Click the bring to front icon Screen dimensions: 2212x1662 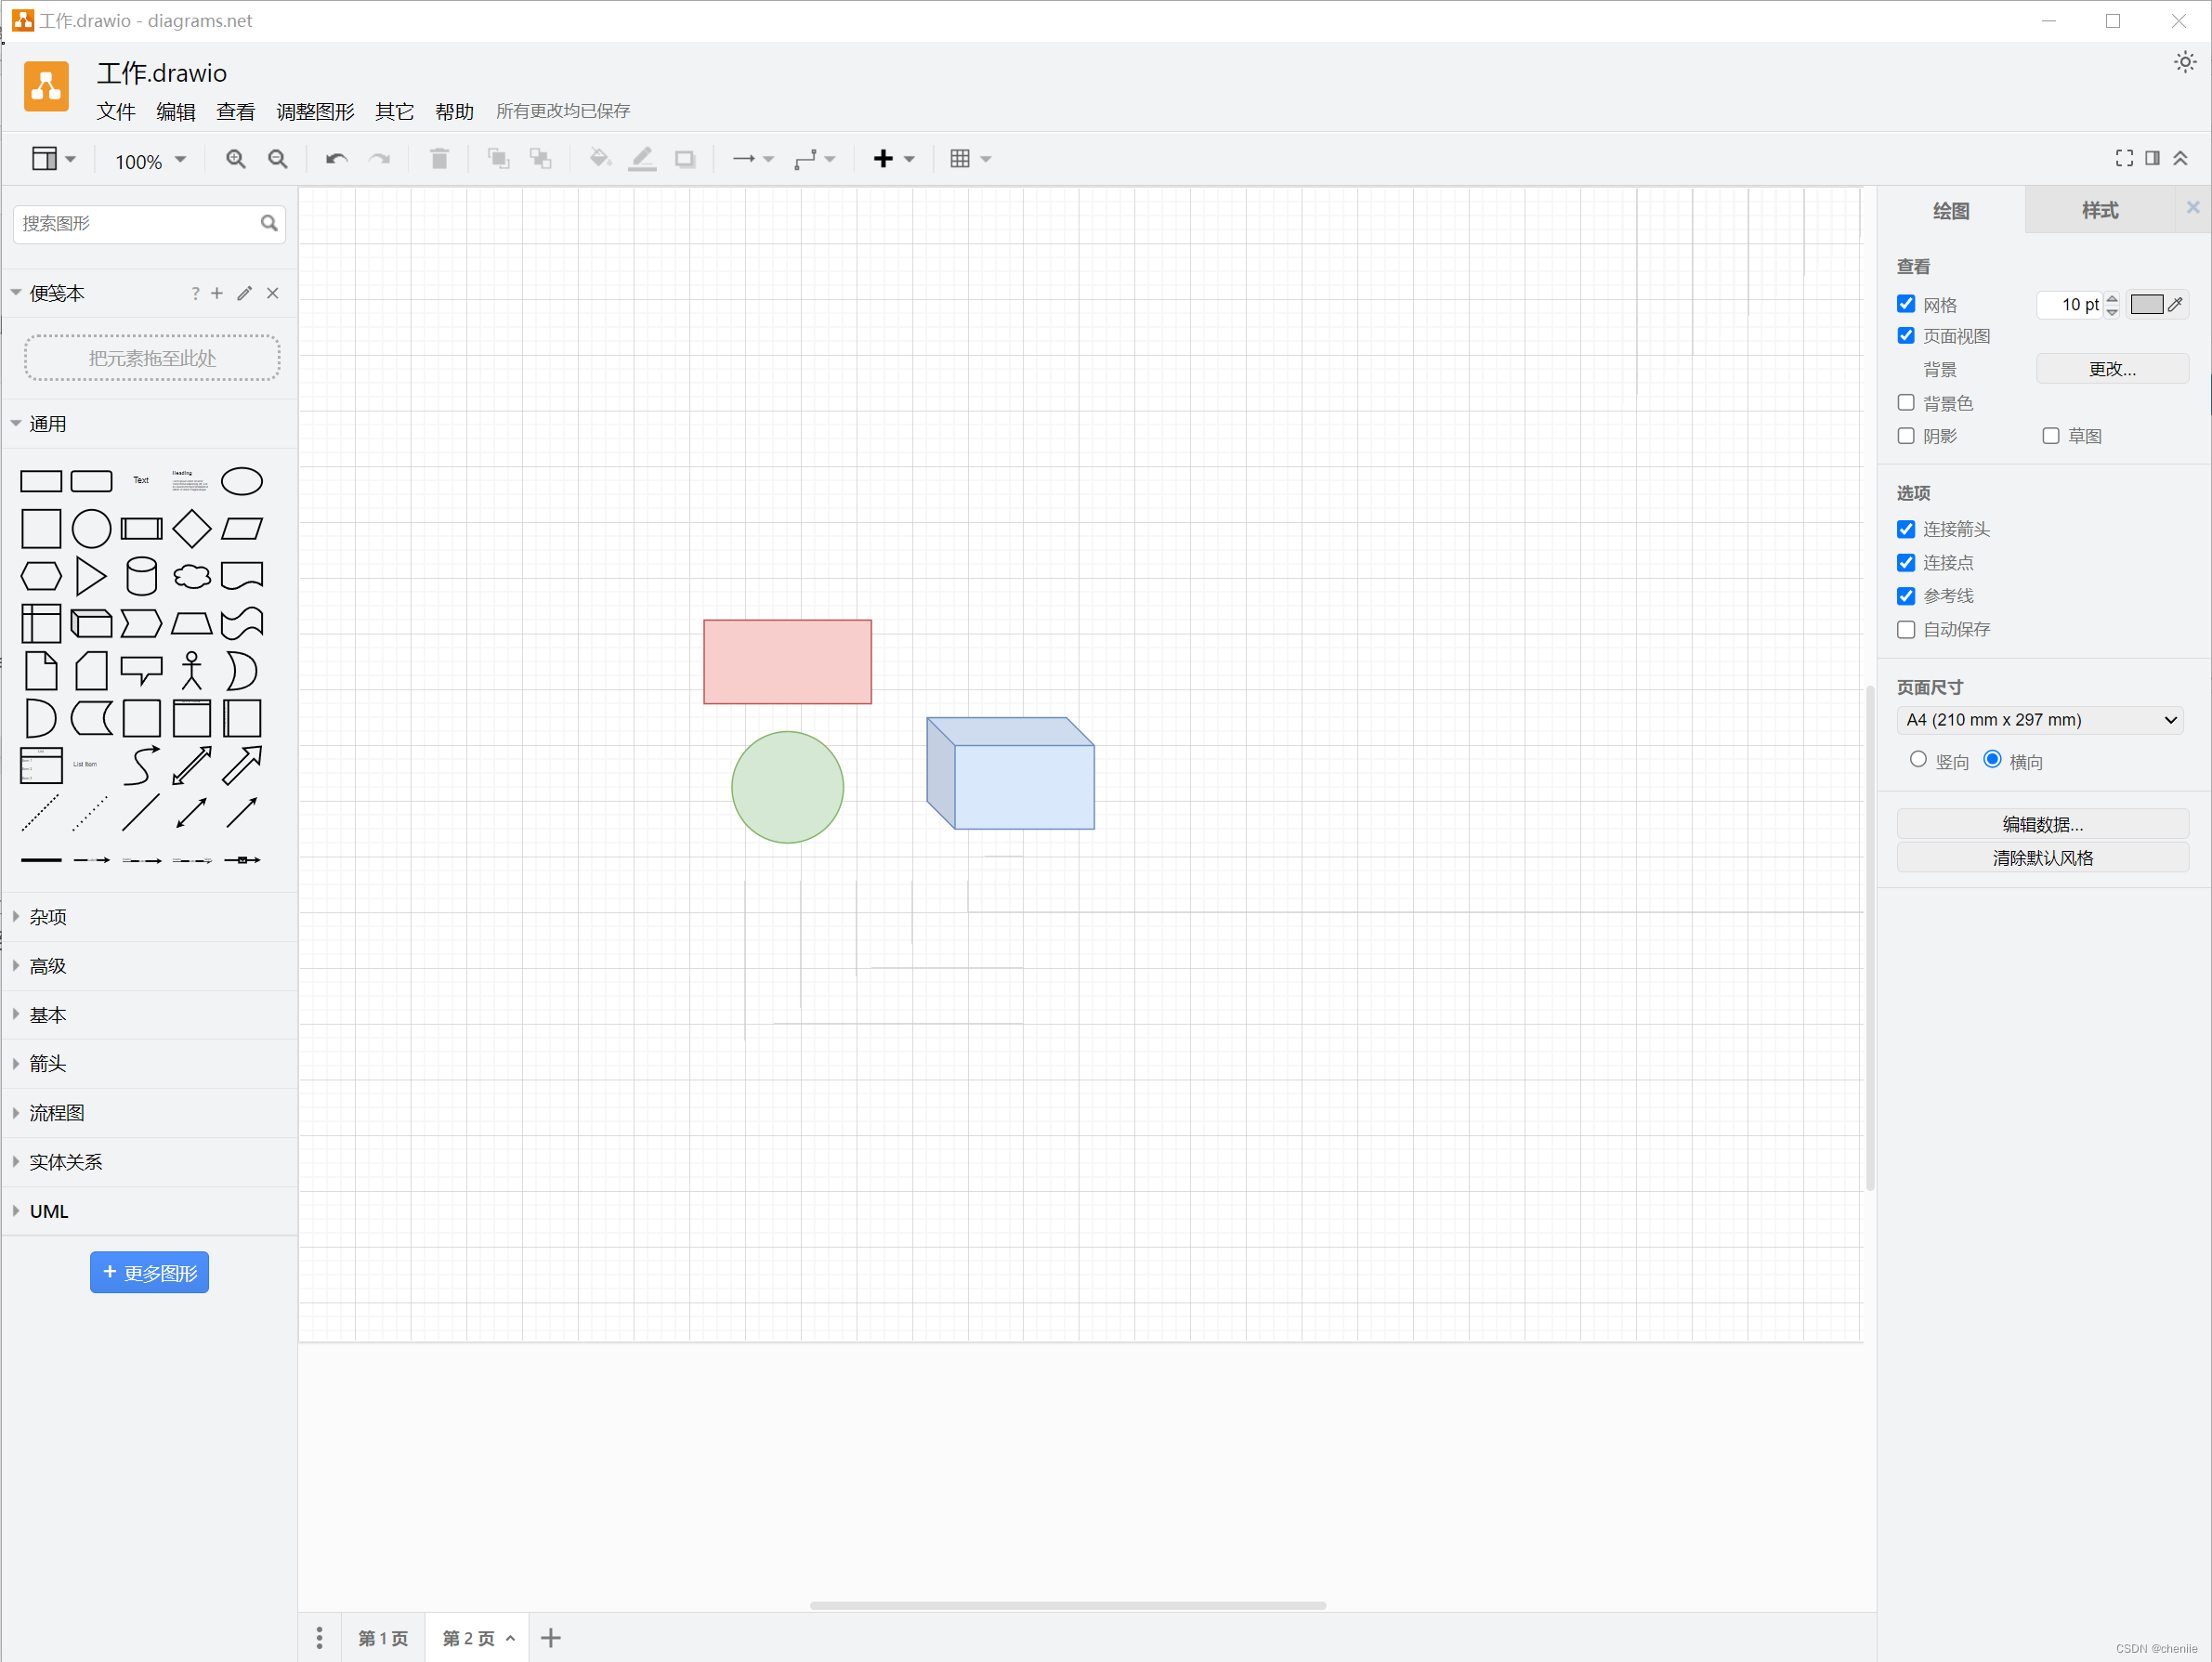498,159
